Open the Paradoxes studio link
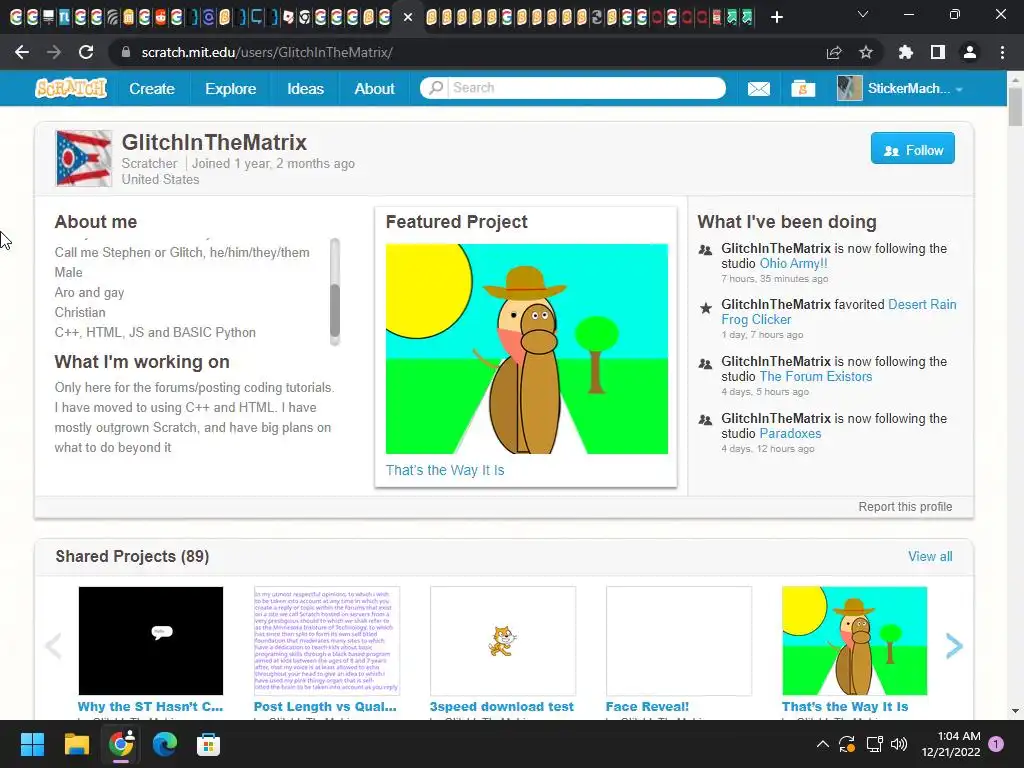Screen dimensions: 1024x768 pos(790,433)
